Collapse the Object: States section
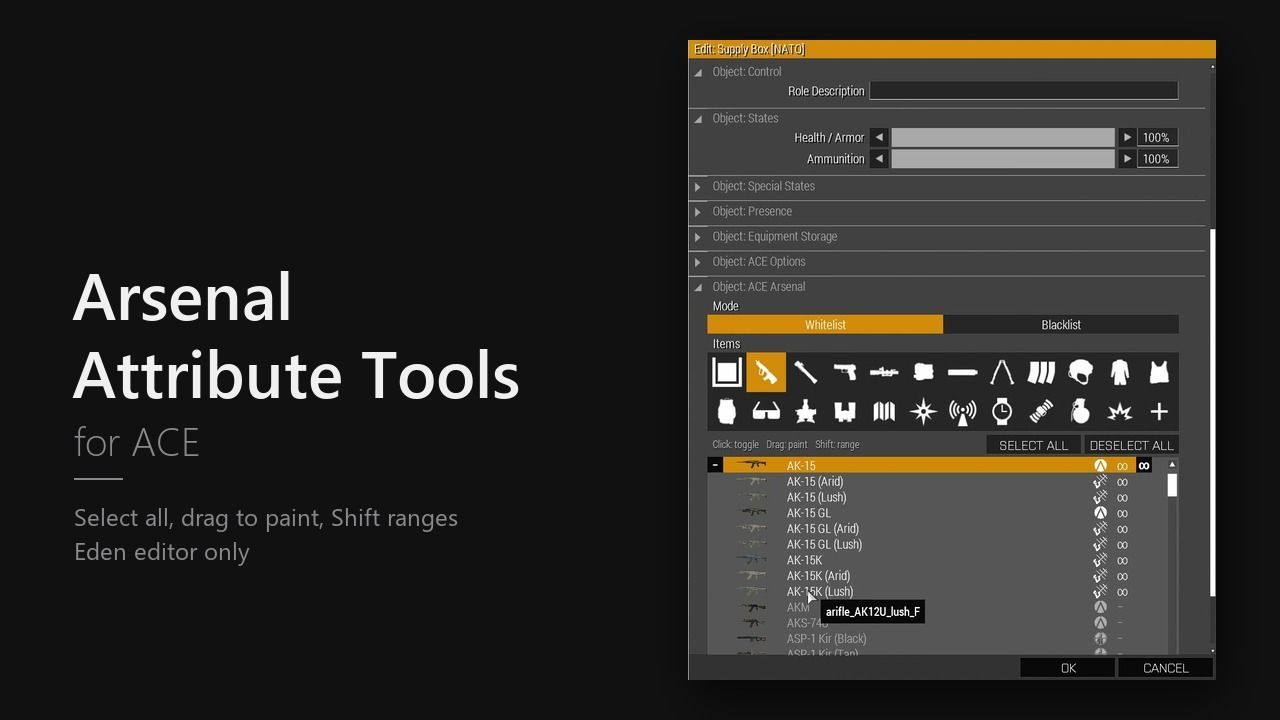 (x=698, y=119)
